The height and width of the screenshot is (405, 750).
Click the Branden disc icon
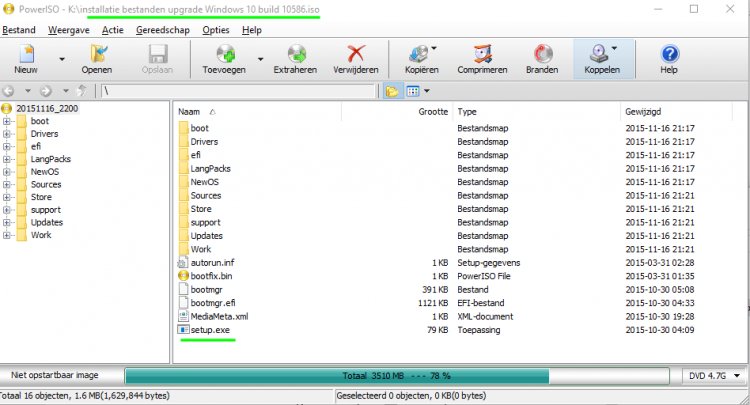point(543,56)
